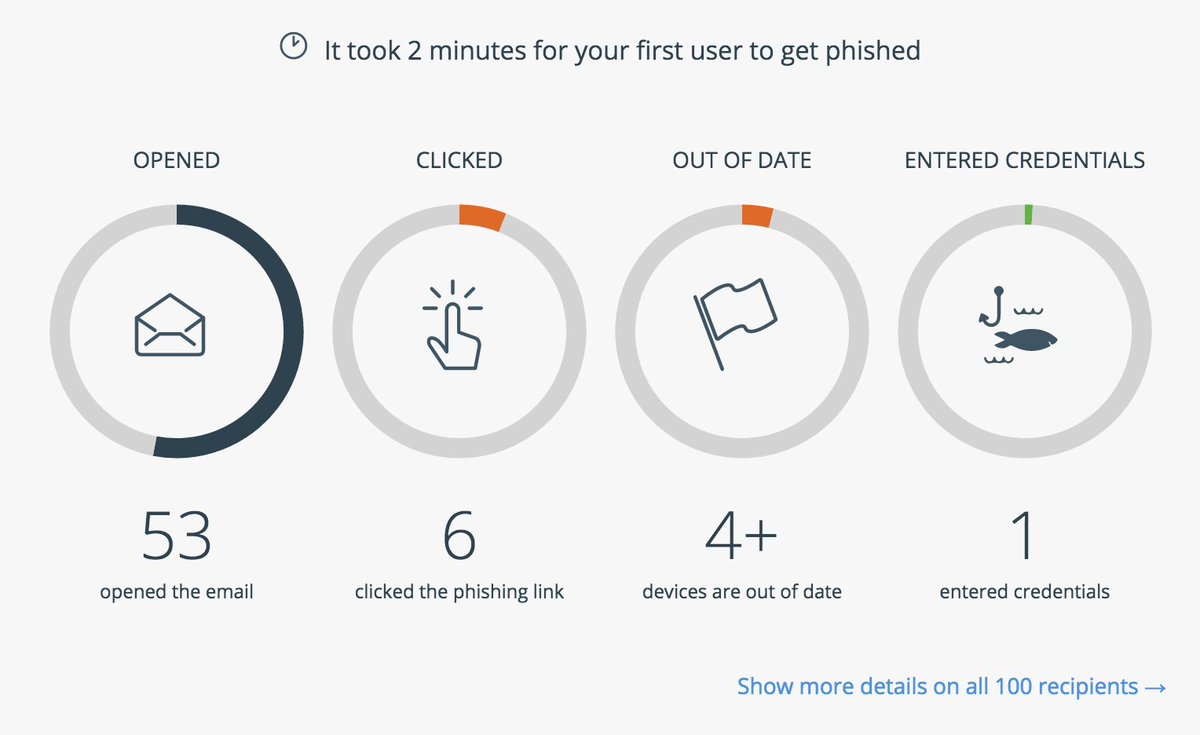Screen dimensions: 1200x735
Task: Click the clock icon beside the headline
Action: (x=293, y=48)
